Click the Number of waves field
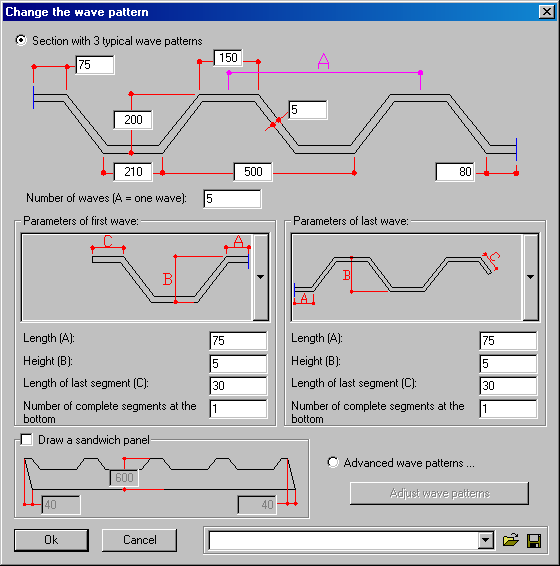The width and height of the screenshot is (560, 566). point(232,199)
